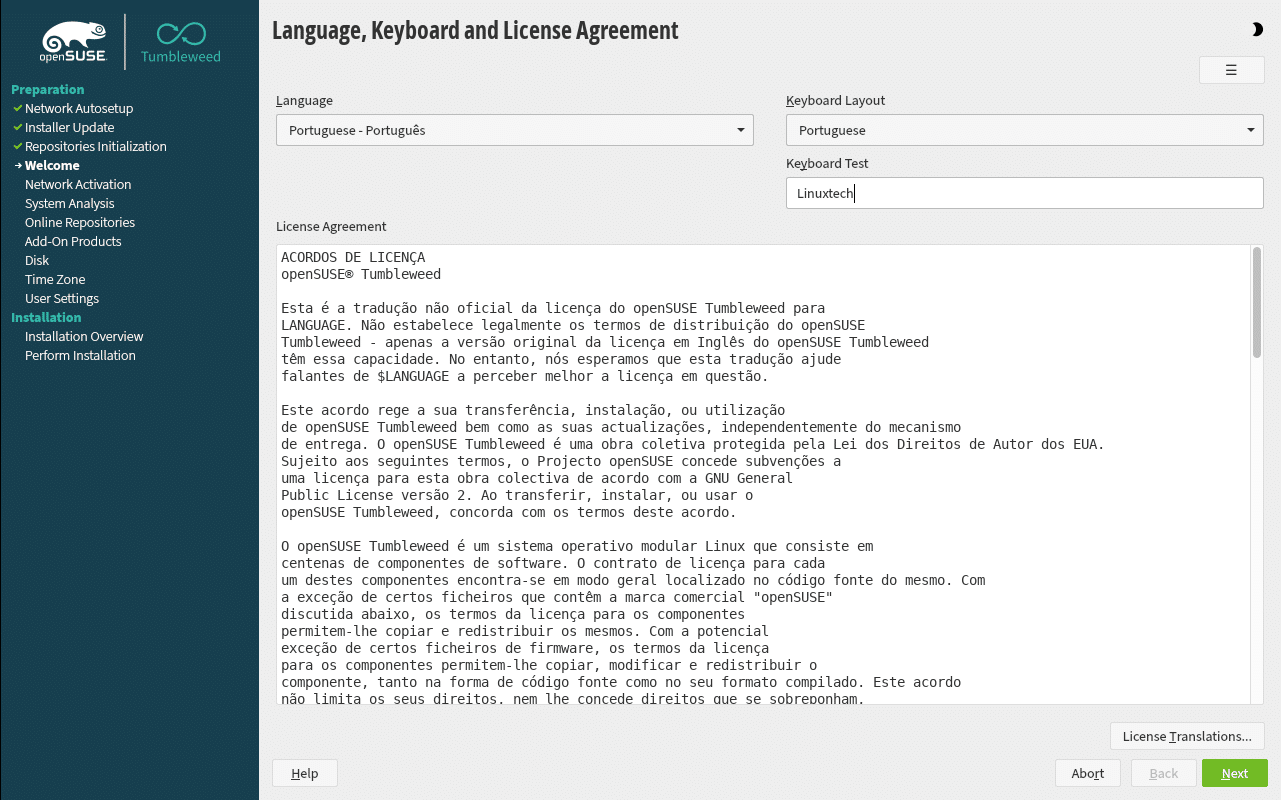Select the Time Zone step
This screenshot has width=1281, height=800.
tap(55, 279)
